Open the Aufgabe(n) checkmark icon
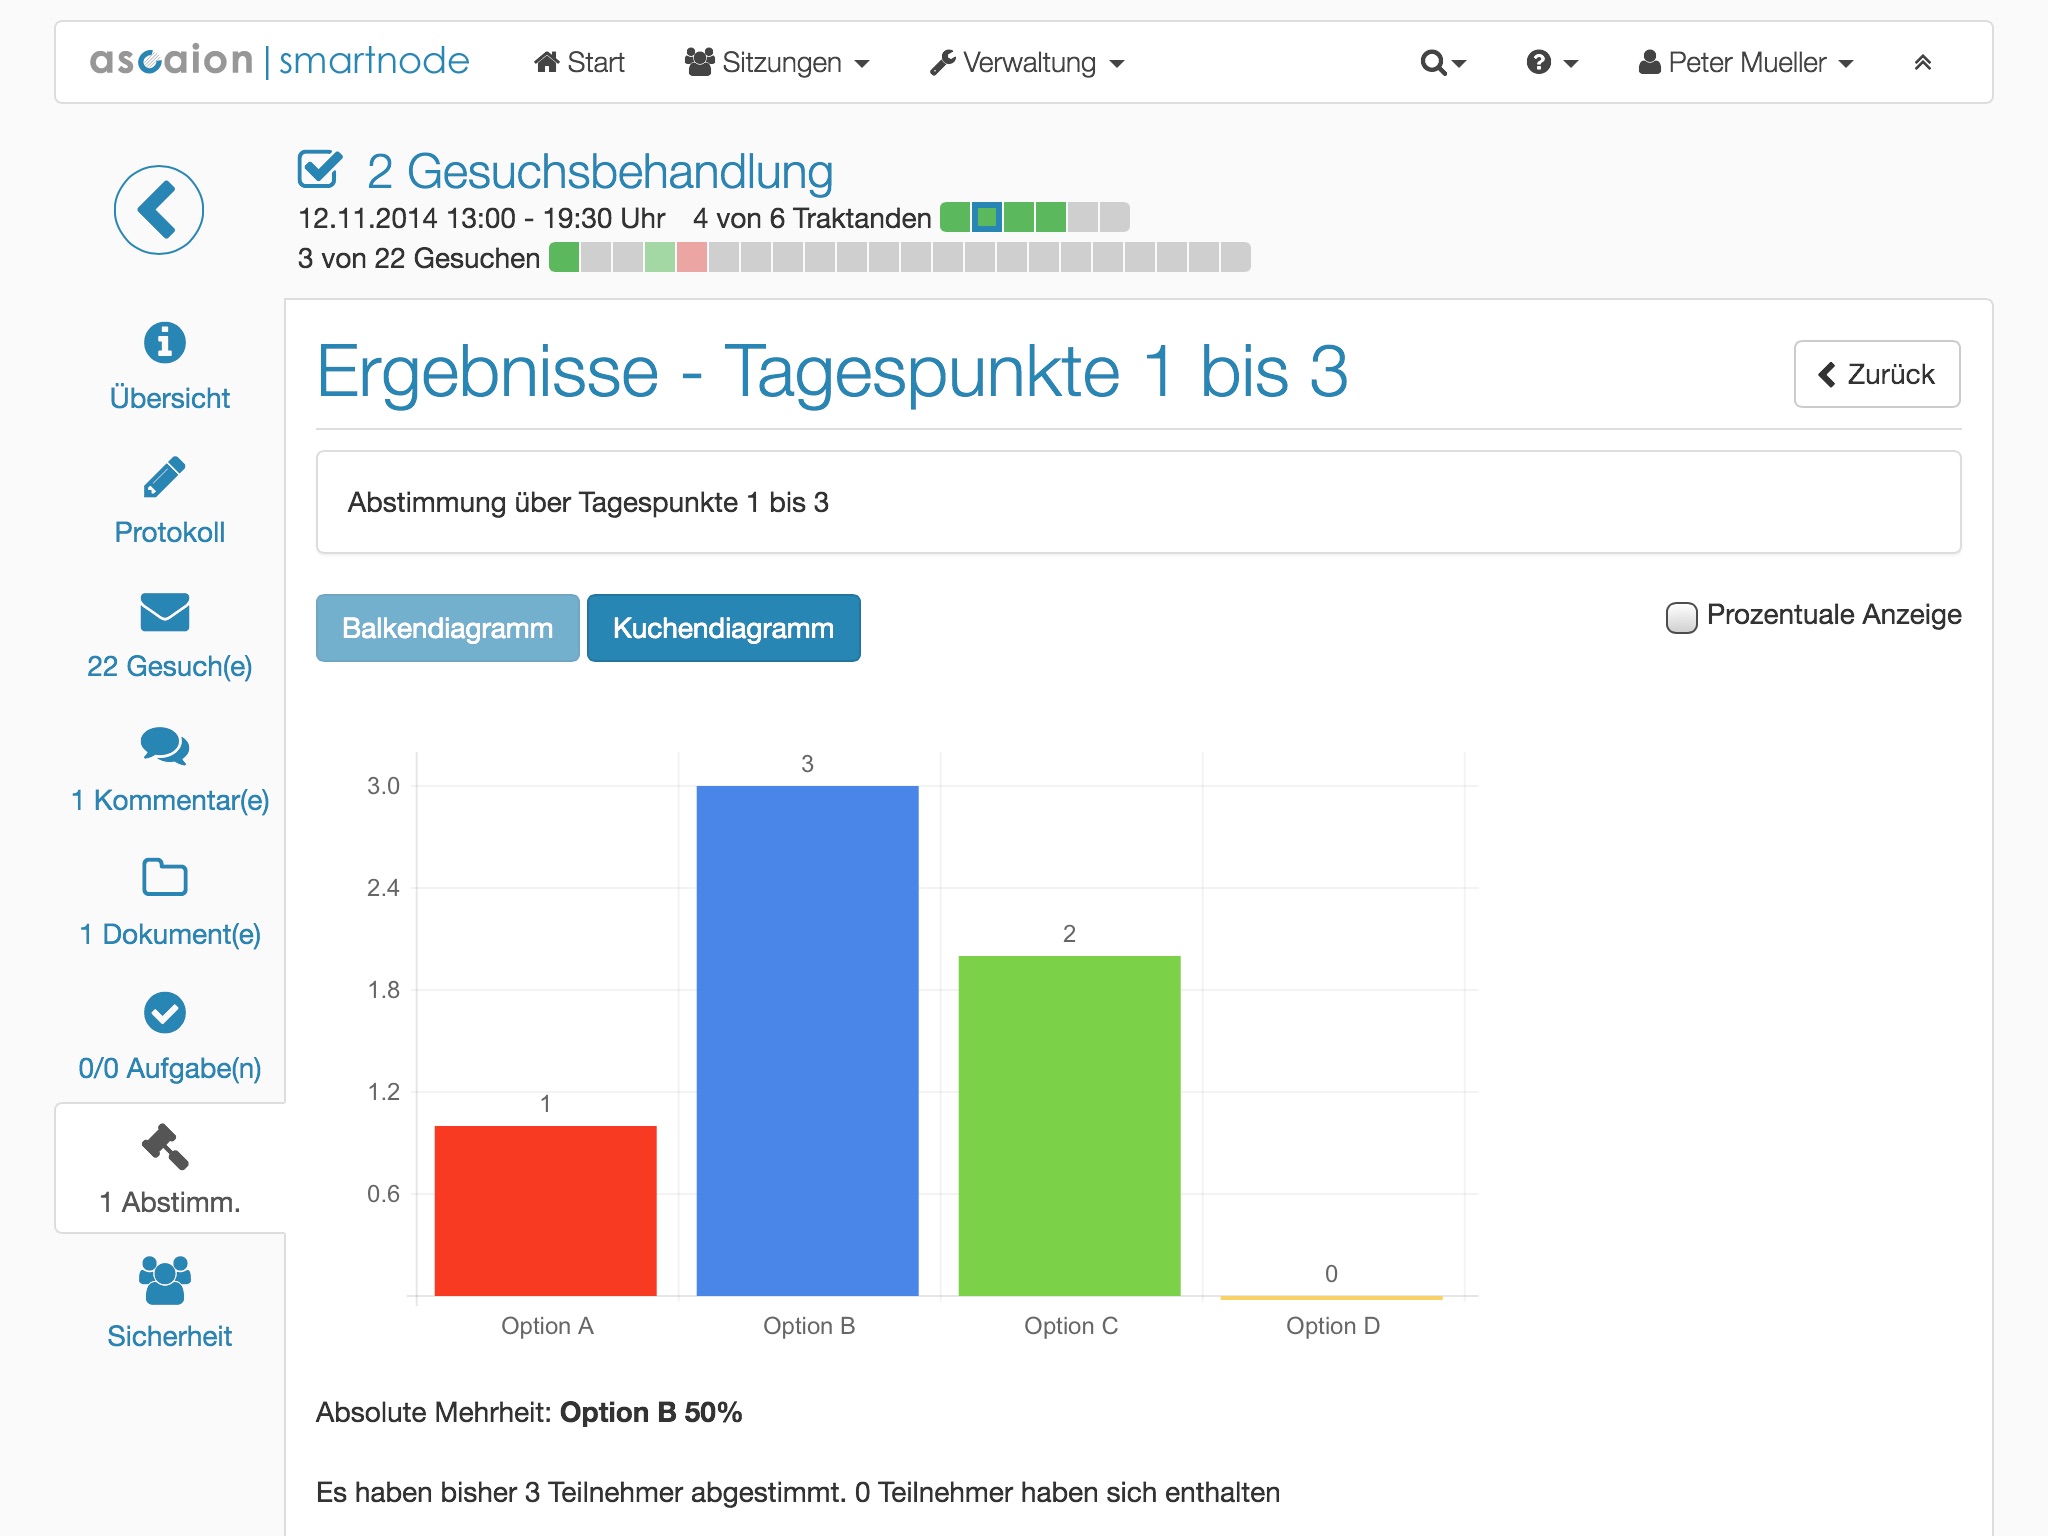Viewport: 2048px width, 1536px height. click(165, 1012)
